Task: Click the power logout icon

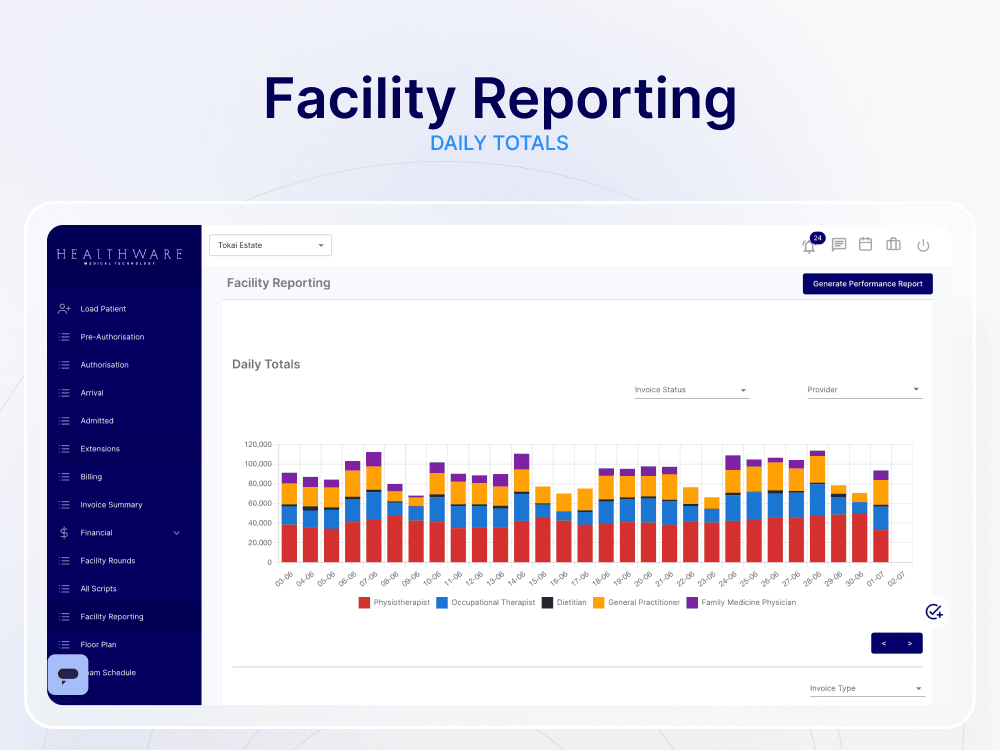Action: pyautogui.click(x=923, y=246)
